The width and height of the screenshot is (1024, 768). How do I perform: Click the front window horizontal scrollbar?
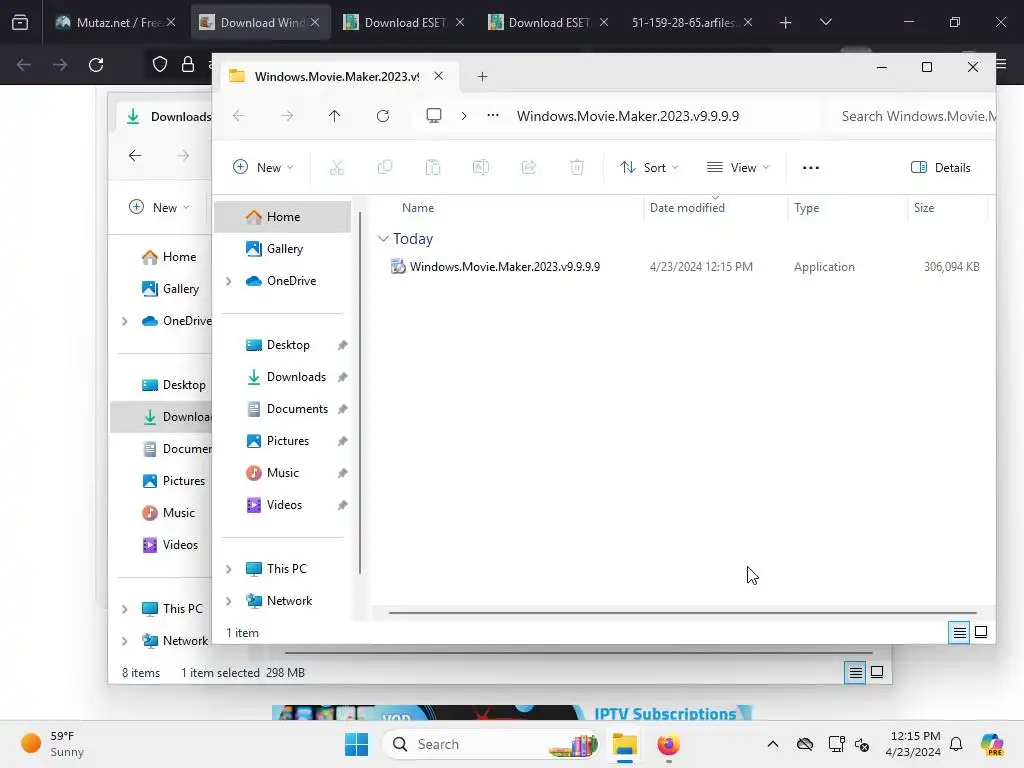click(x=682, y=613)
